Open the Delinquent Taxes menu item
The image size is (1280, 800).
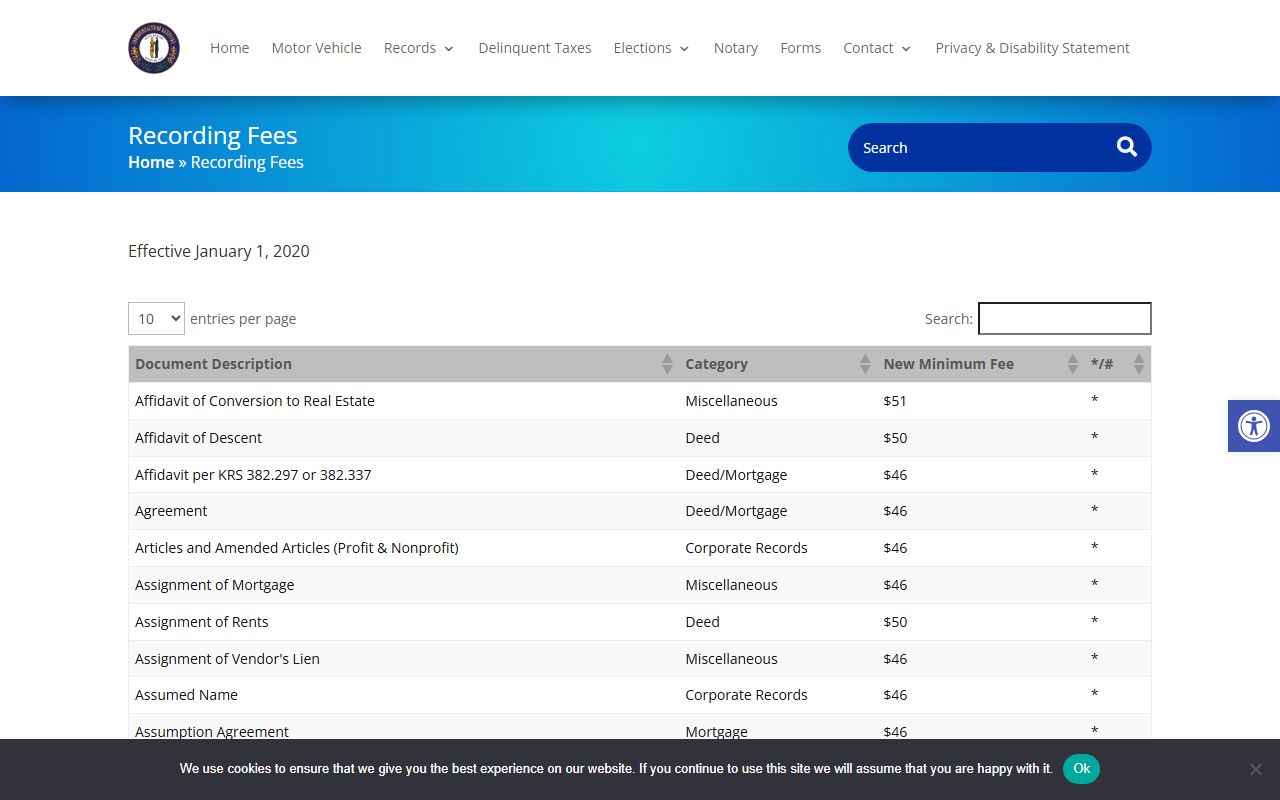coord(535,48)
